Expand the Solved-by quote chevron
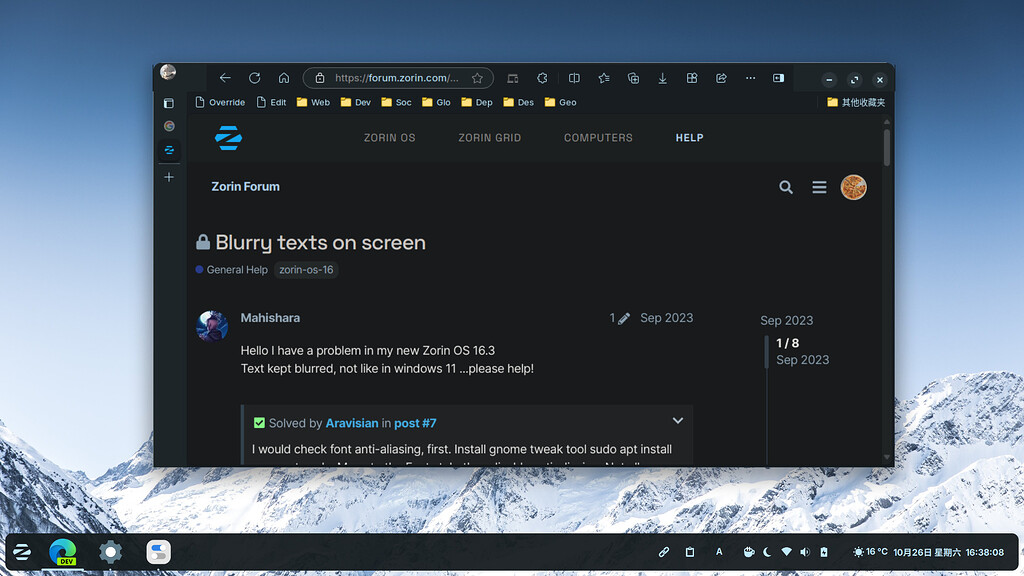 pyautogui.click(x=677, y=420)
